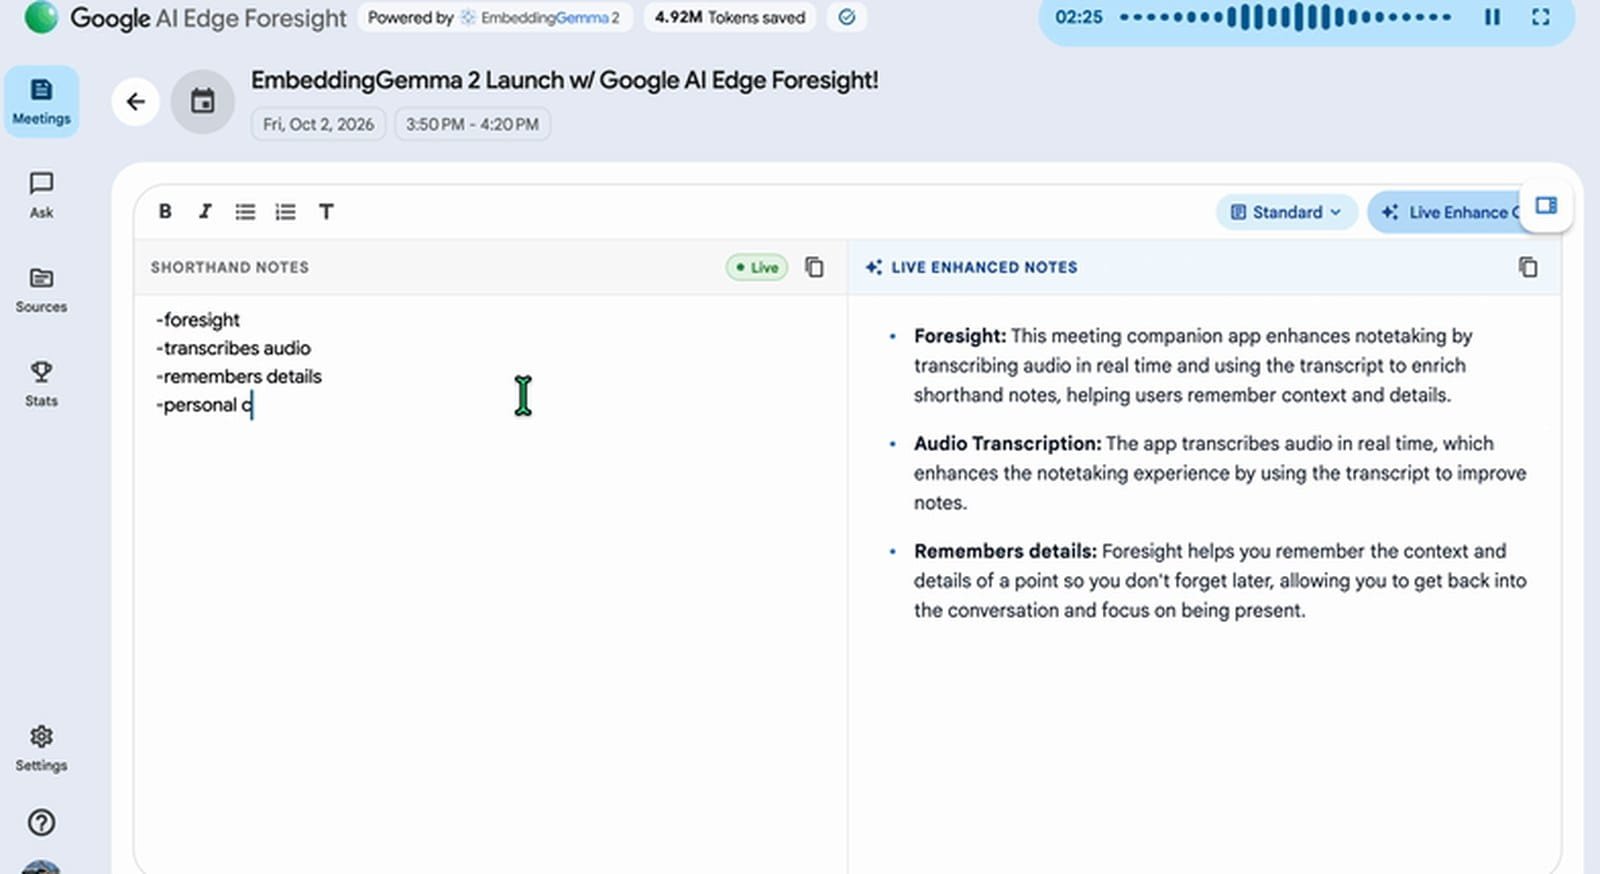Open Settings from the sidebar
This screenshot has width=1600, height=874.
(41, 749)
